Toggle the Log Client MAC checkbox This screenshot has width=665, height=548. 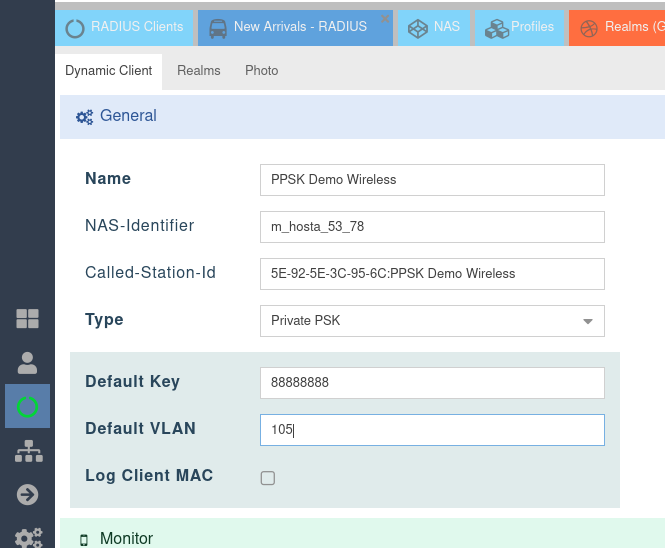point(268,478)
